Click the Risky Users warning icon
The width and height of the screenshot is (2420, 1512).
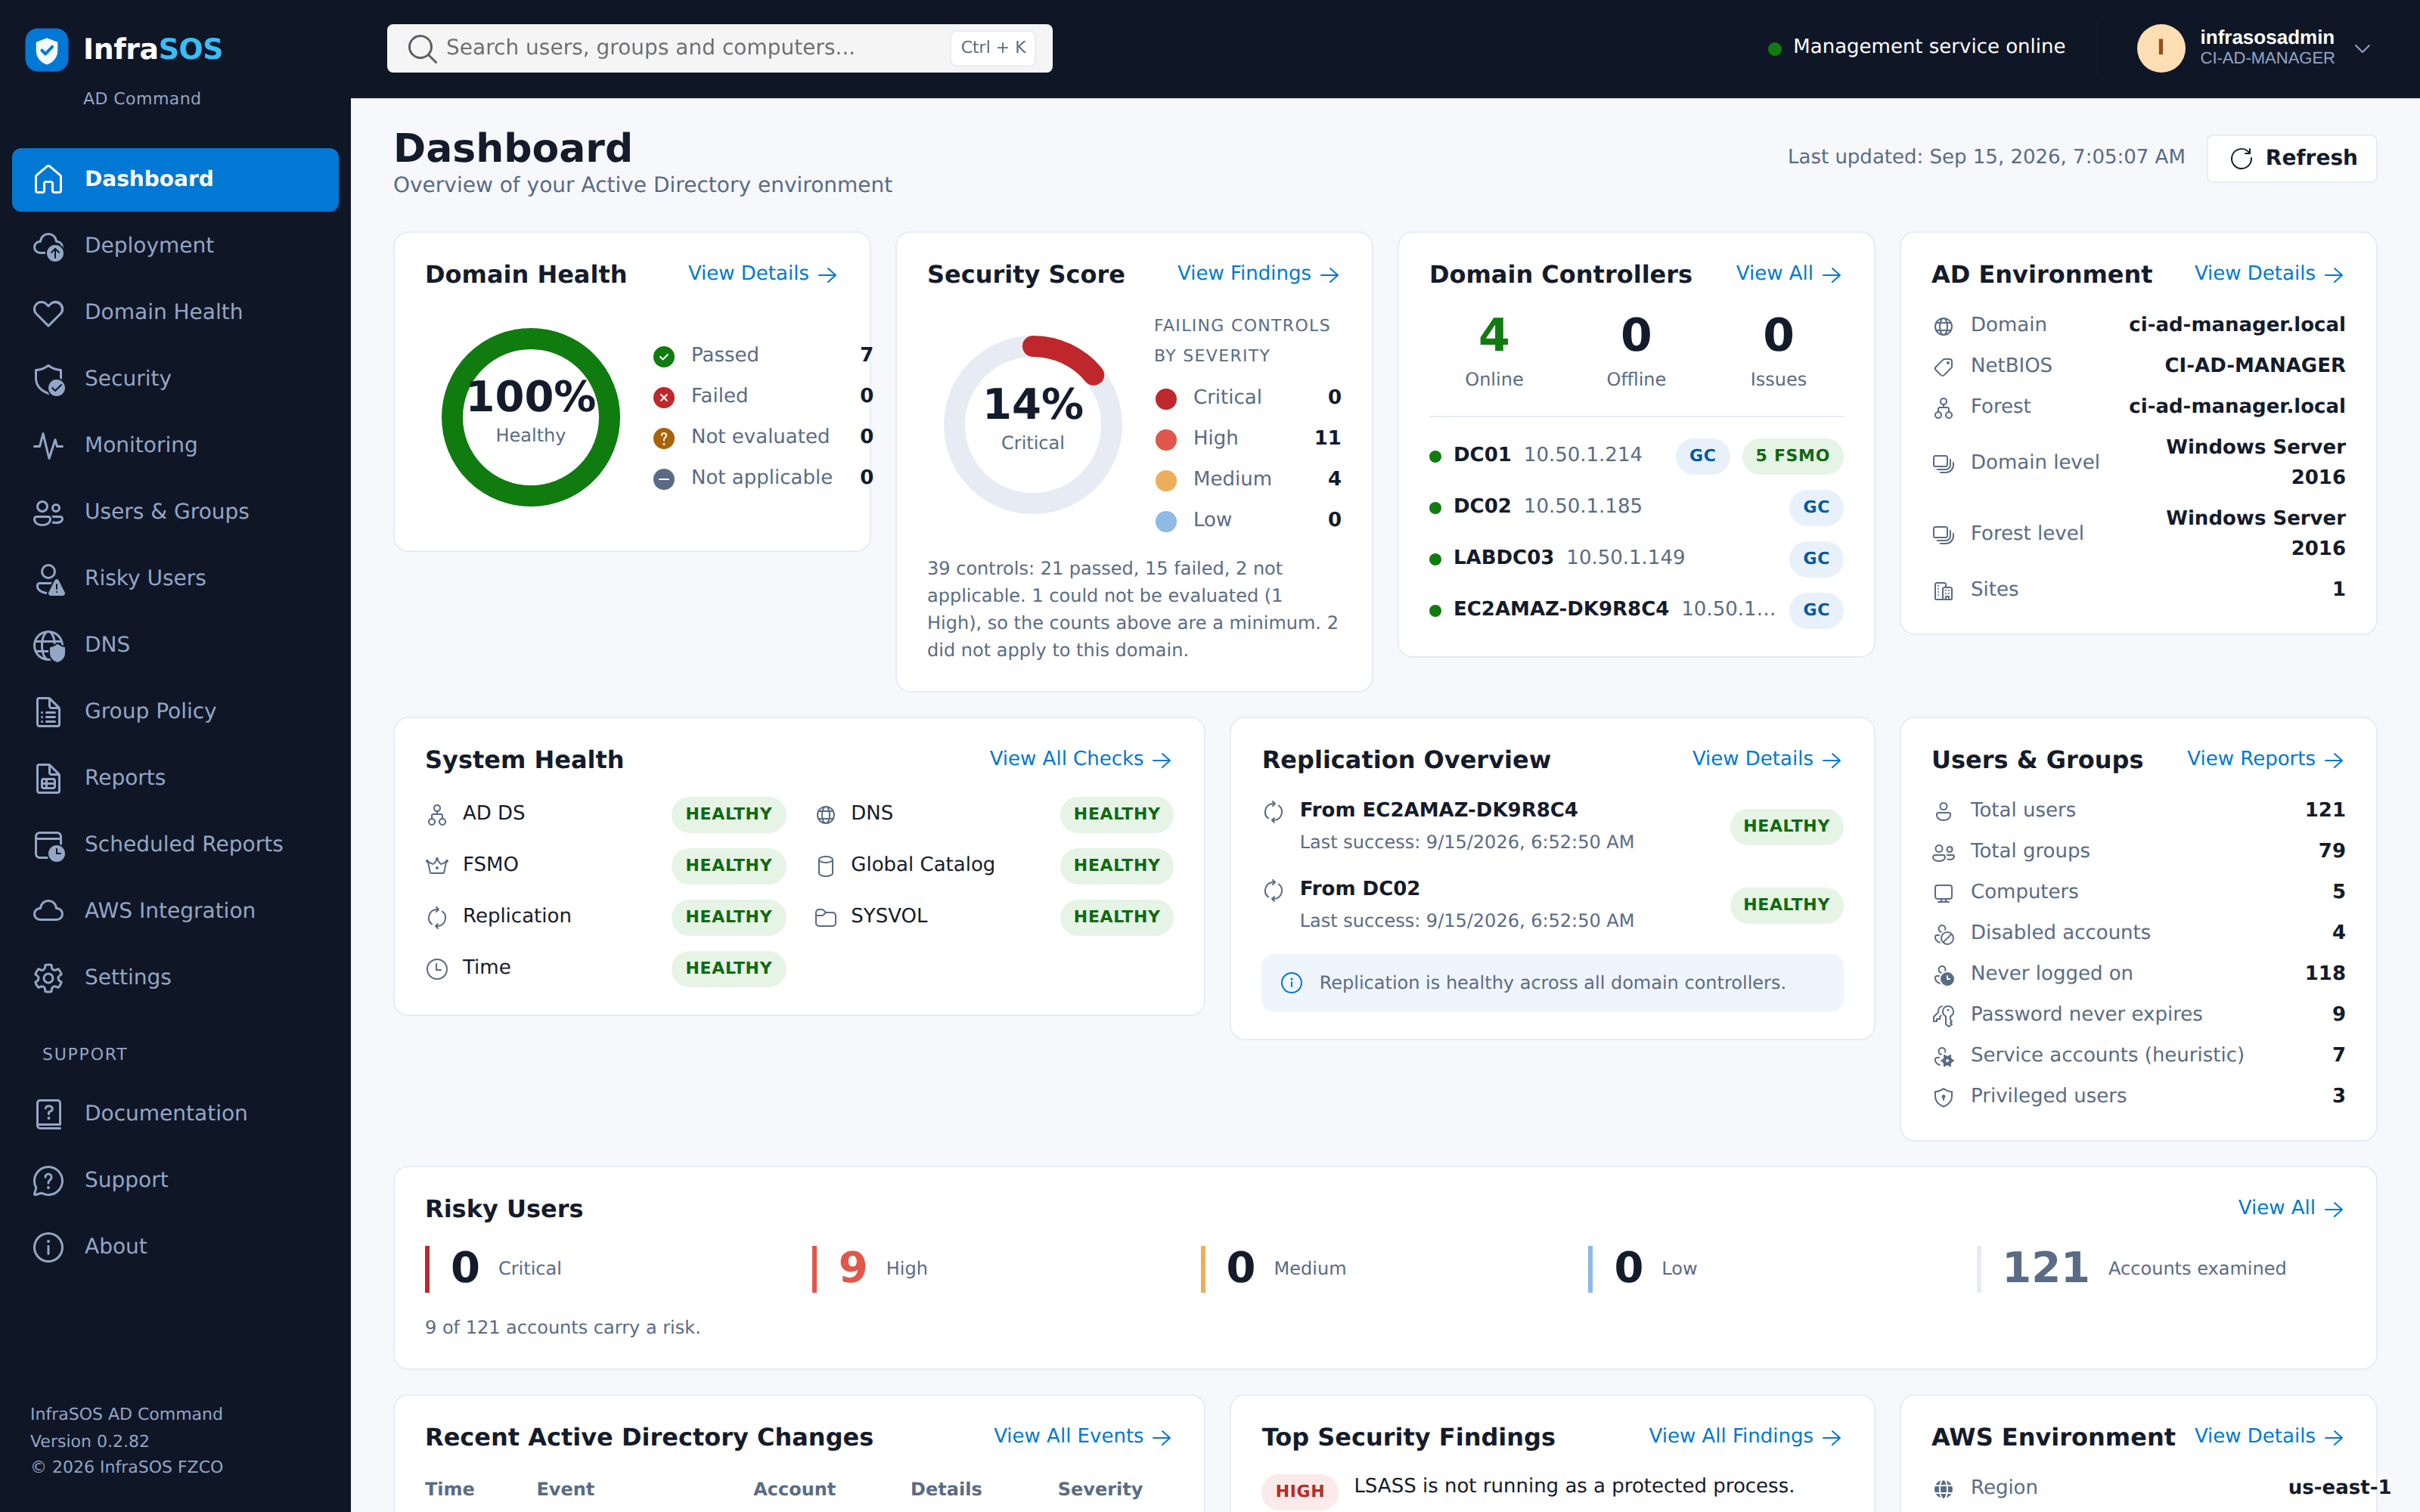coord(48,579)
